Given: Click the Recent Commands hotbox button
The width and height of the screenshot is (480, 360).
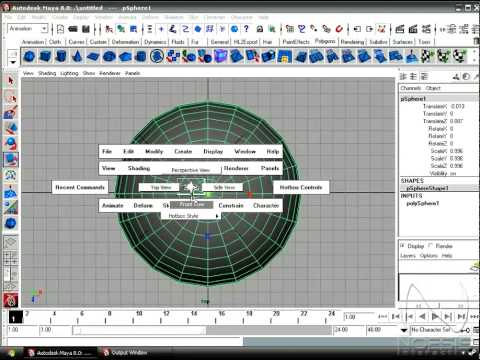Looking at the screenshot, I should coord(80,187).
